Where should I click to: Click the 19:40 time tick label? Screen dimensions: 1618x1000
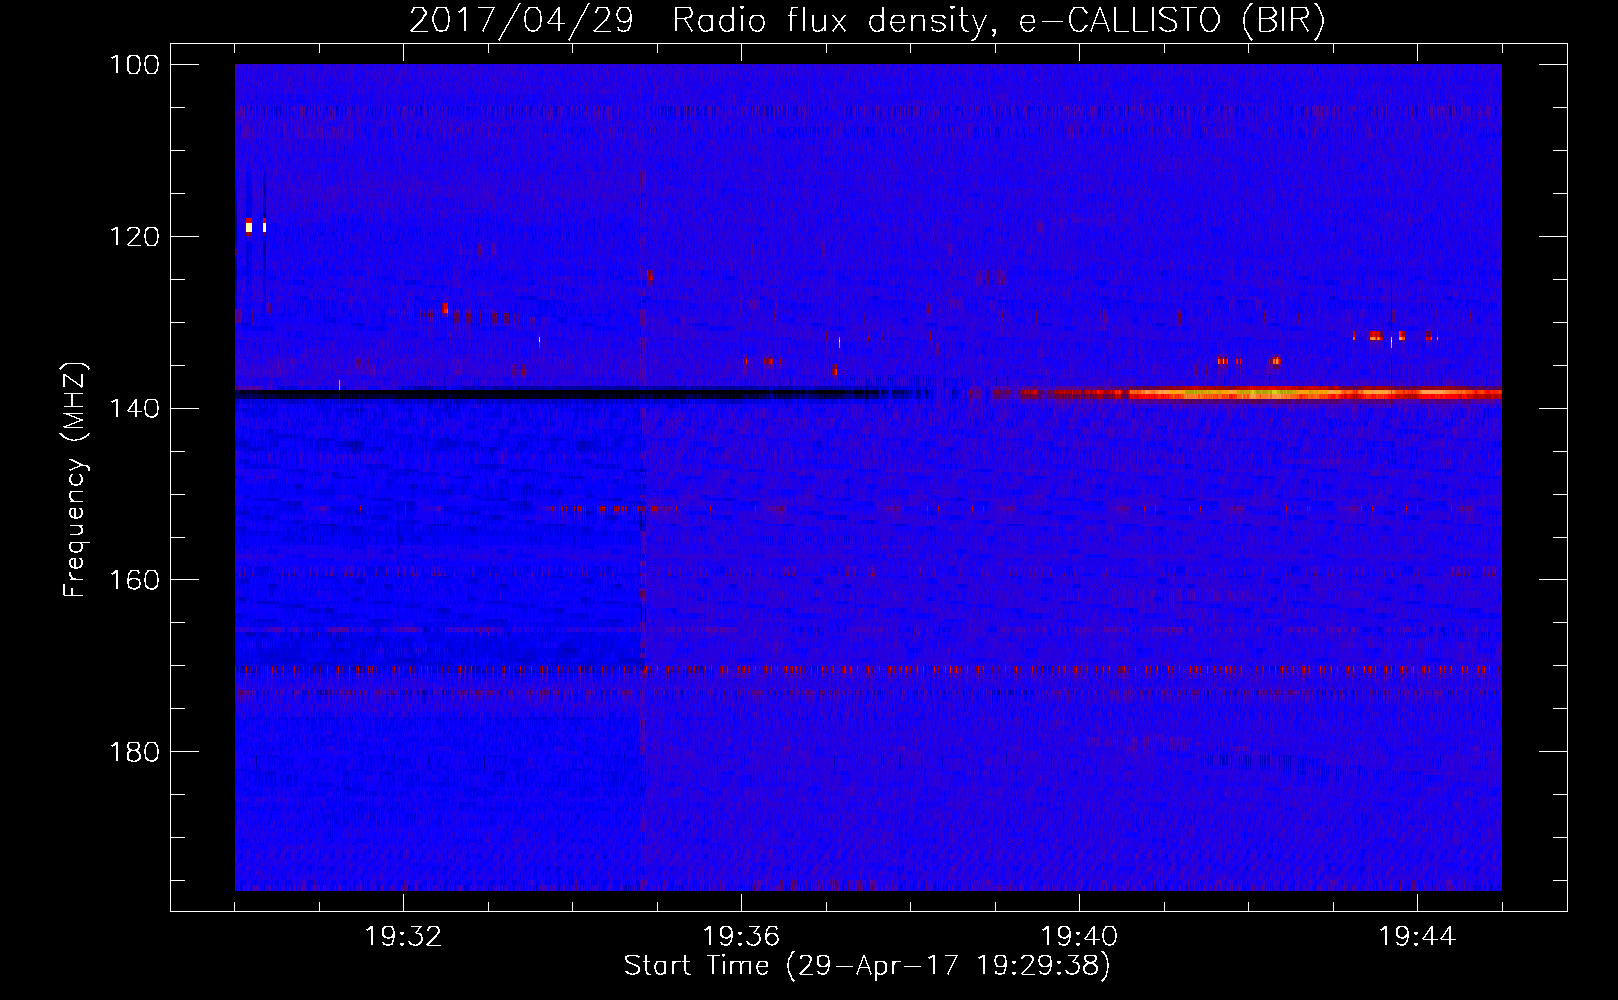(1079, 937)
